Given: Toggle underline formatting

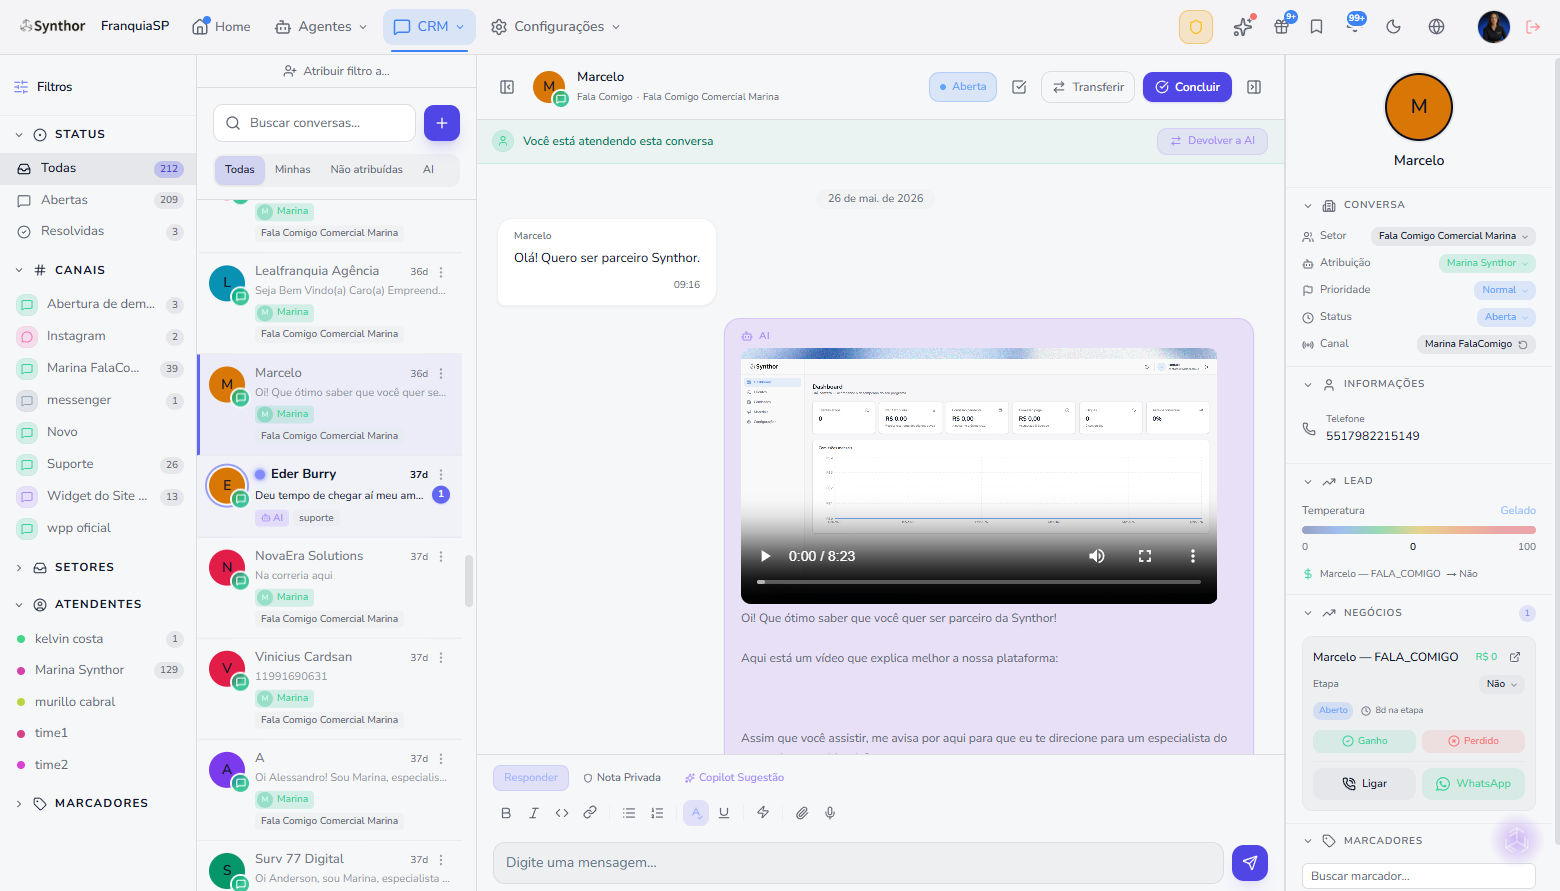Looking at the screenshot, I should pos(724,813).
